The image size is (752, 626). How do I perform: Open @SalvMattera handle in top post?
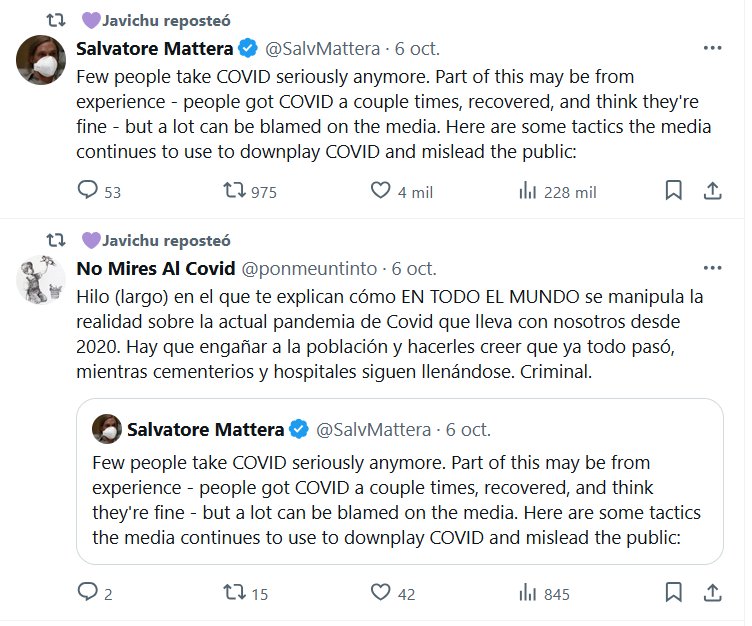coord(323,48)
